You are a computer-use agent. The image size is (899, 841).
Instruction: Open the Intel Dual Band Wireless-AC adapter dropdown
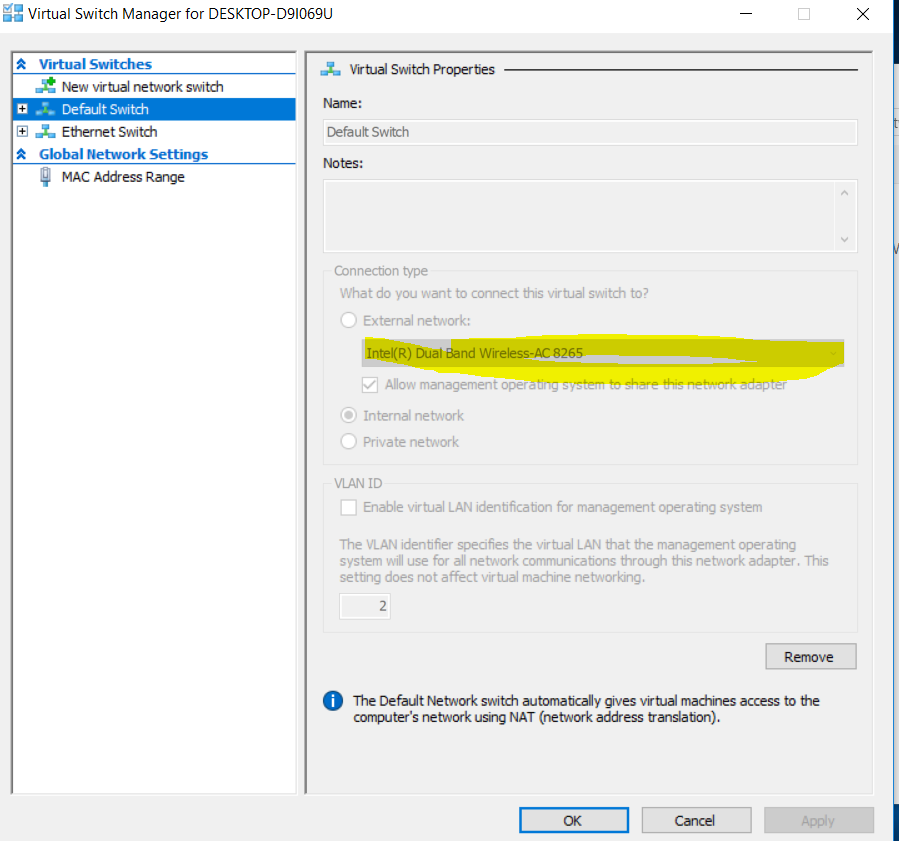(x=603, y=353)
